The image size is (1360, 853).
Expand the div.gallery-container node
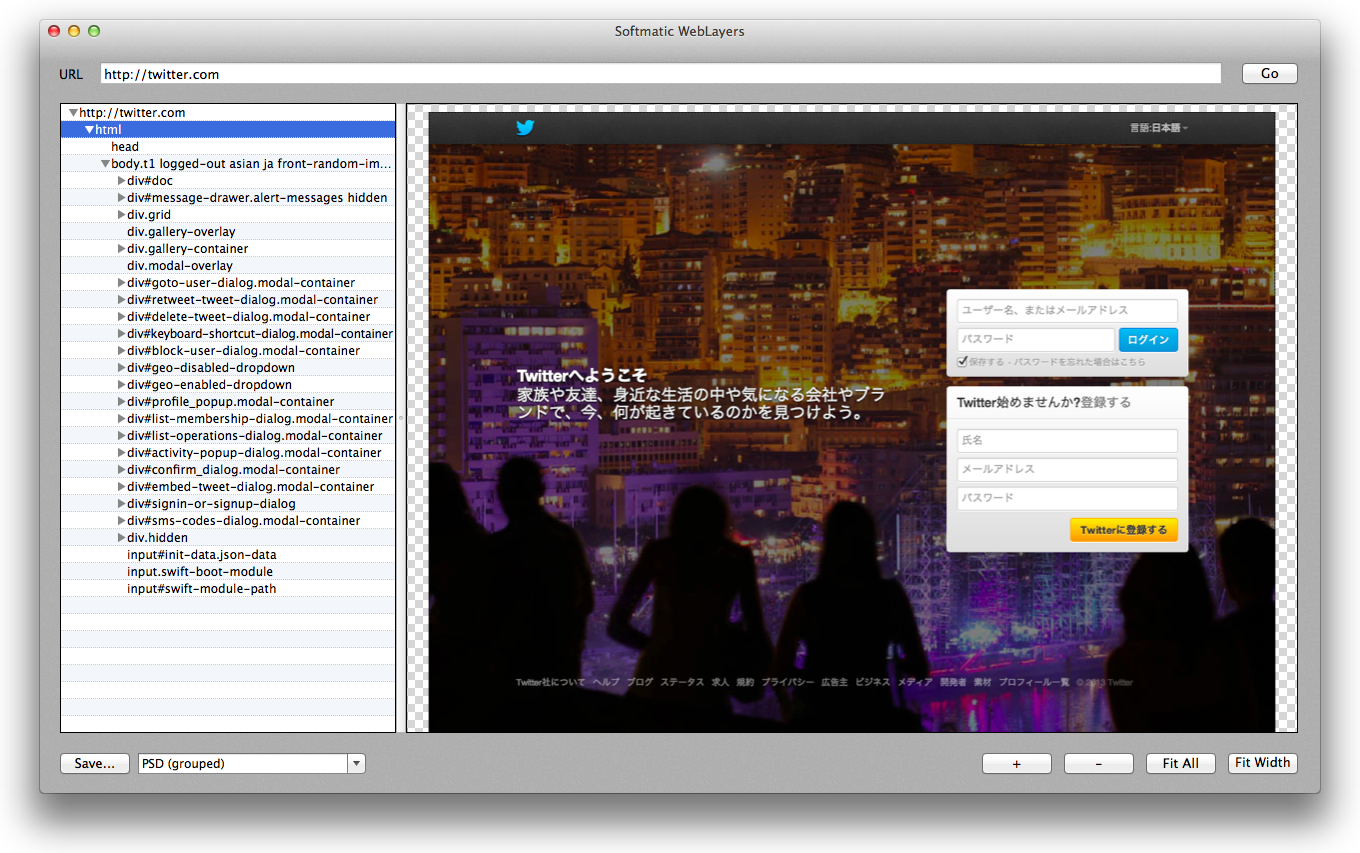tap(121, 249)
